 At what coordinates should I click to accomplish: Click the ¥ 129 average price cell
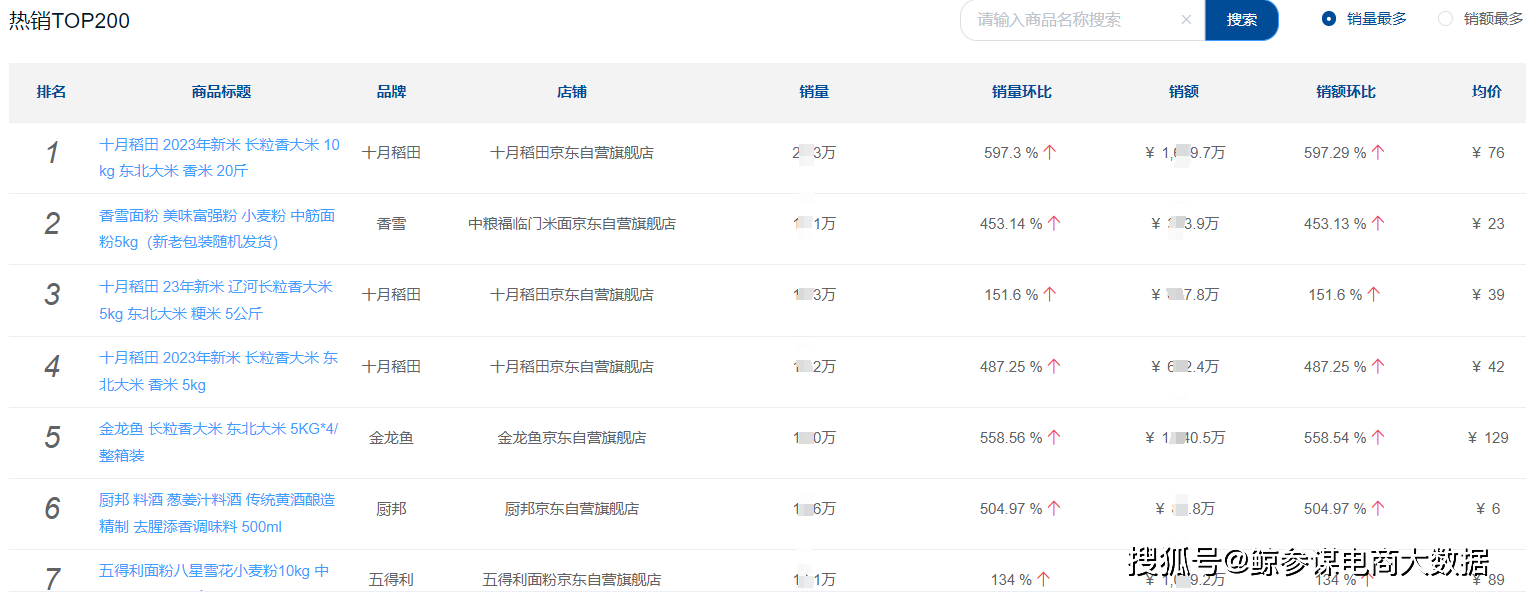1488,438
